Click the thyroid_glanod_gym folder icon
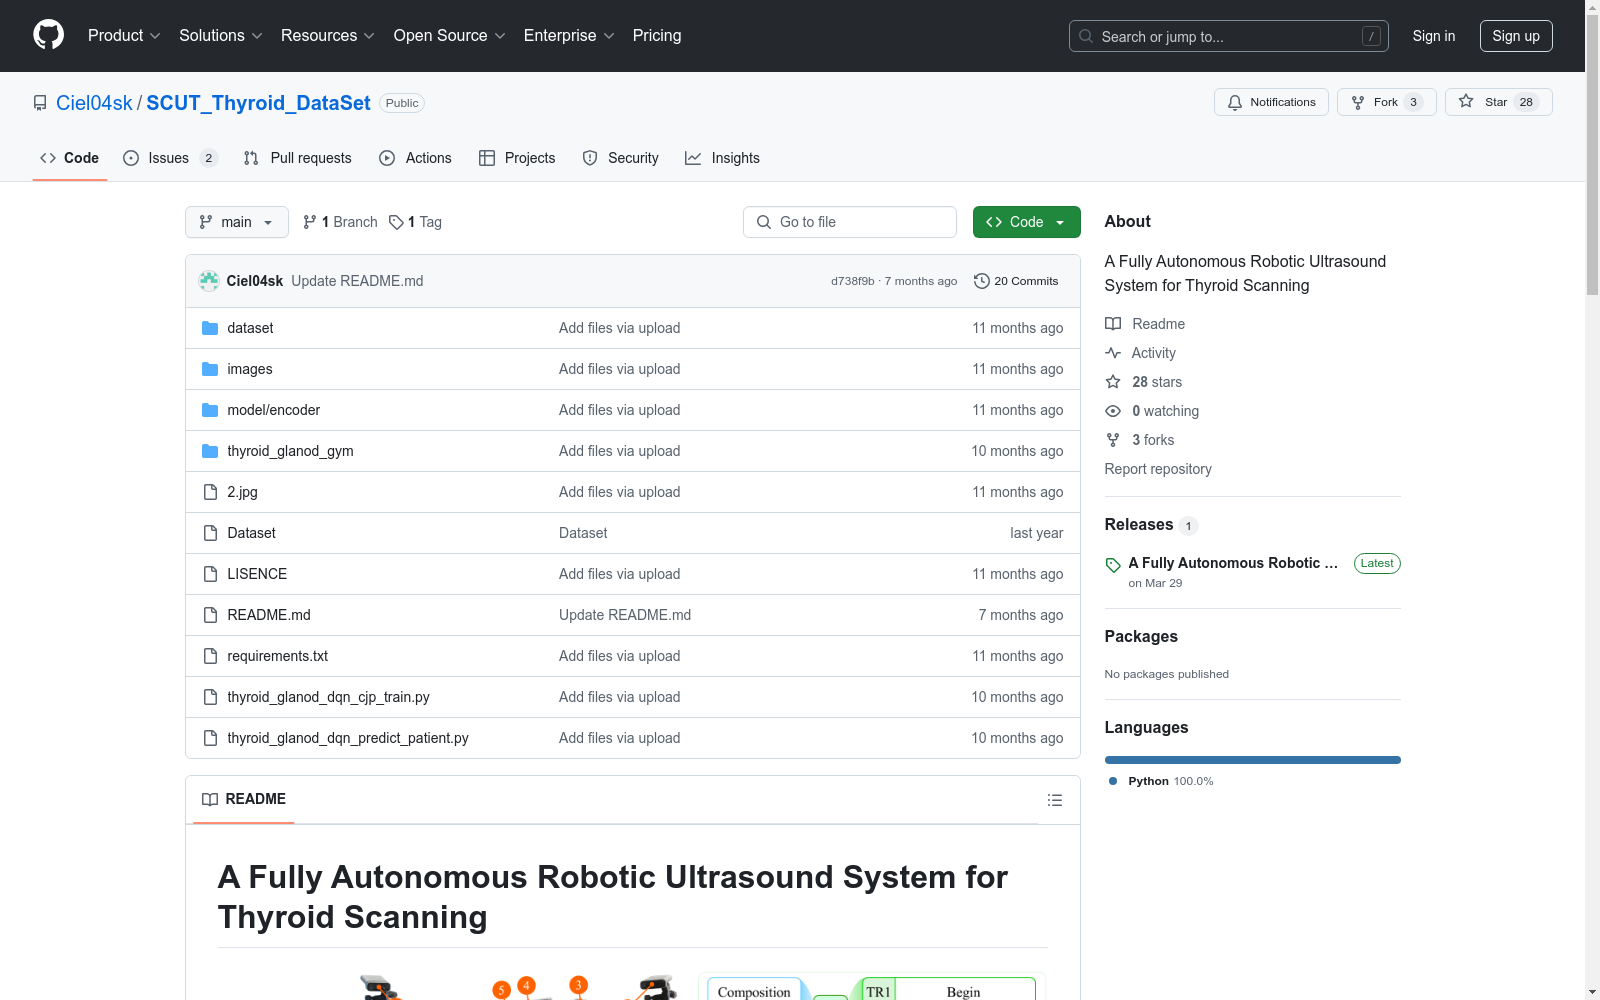This screenshot has height=1000, width=1600. point(210,451)
